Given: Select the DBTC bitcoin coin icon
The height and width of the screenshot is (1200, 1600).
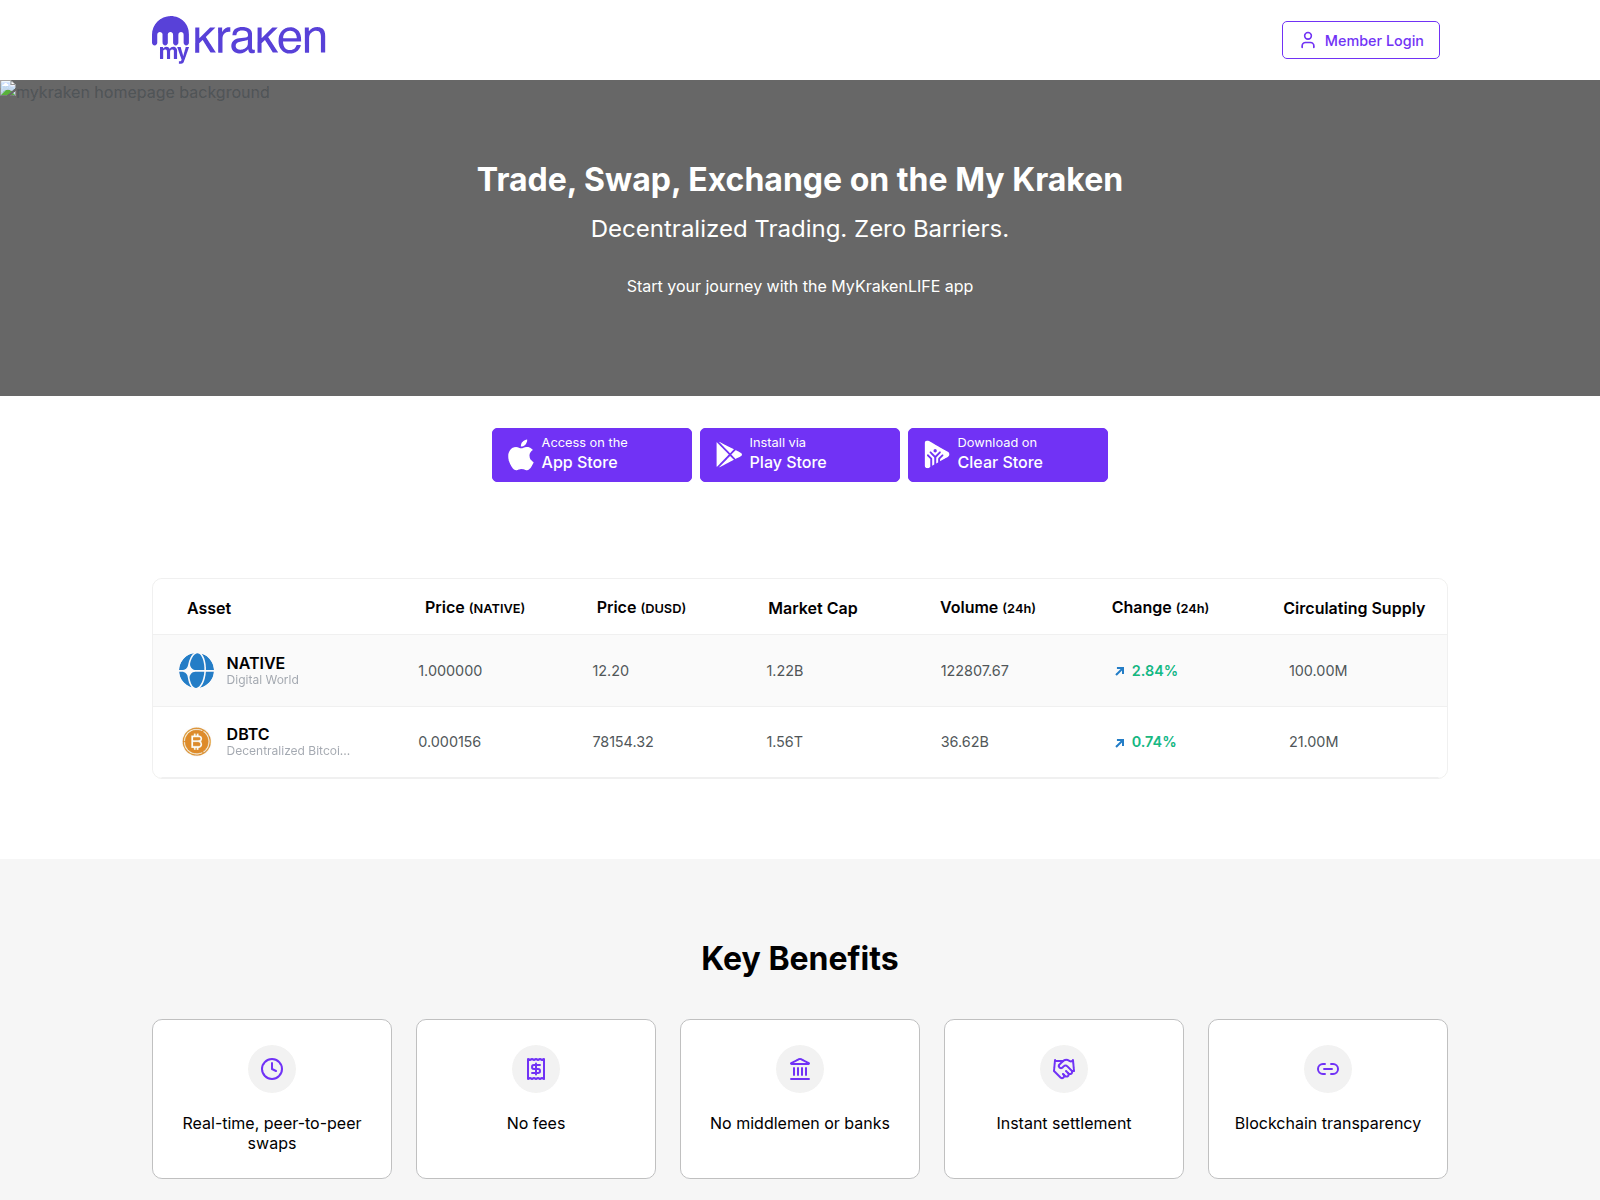Looking at the screenshot, I should tap(196, 741).
